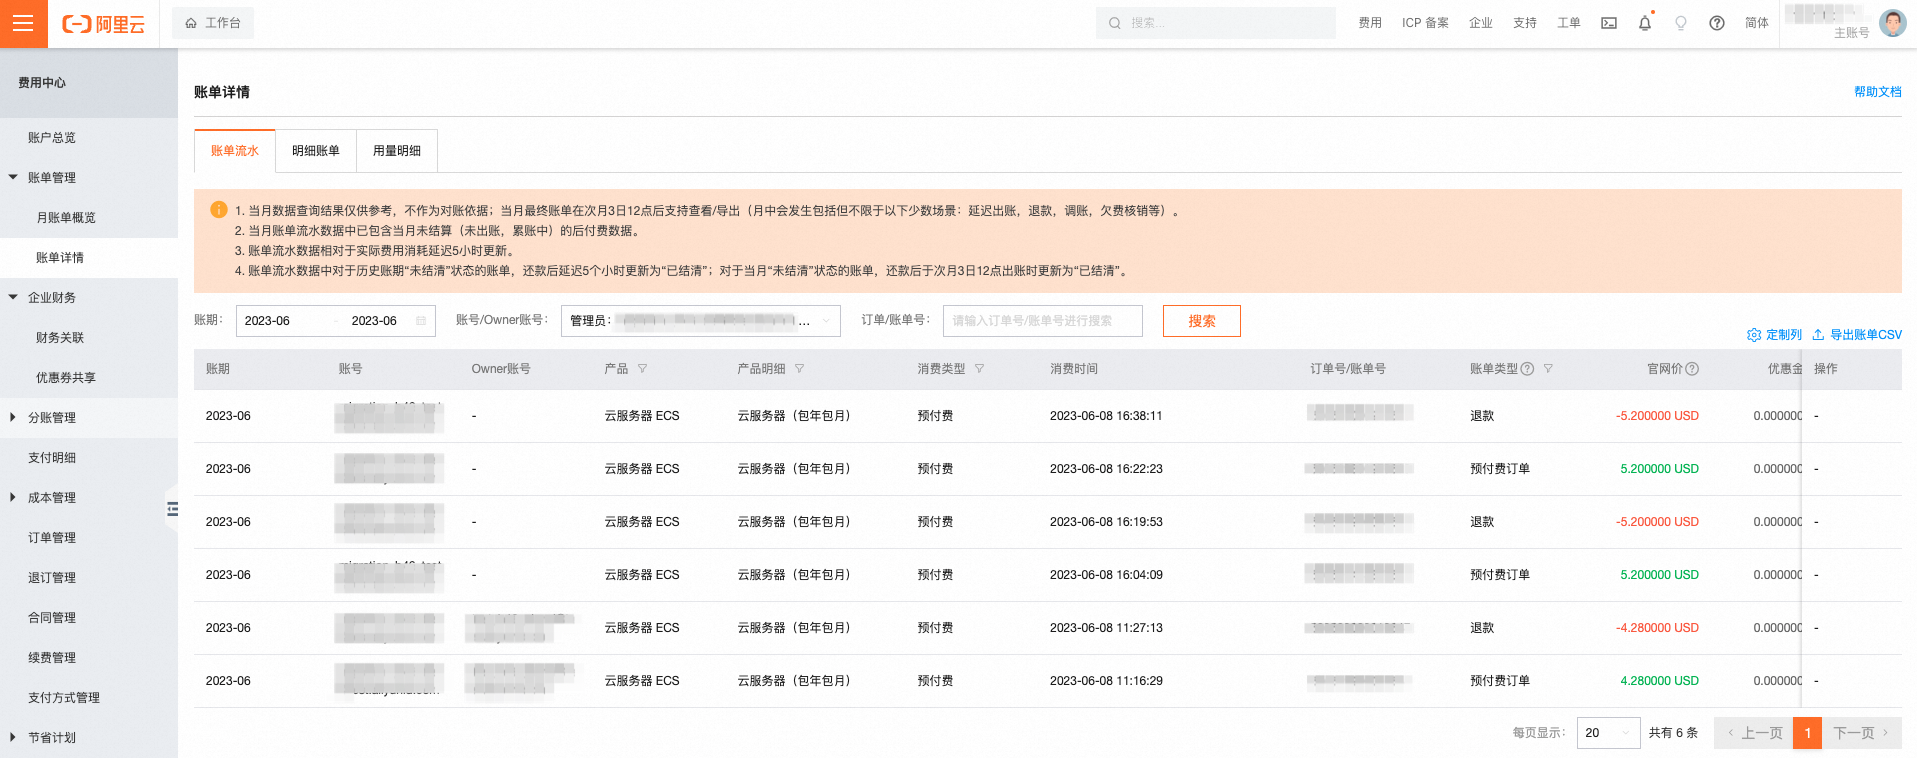Click 费用中心 sidebar header

42,83
